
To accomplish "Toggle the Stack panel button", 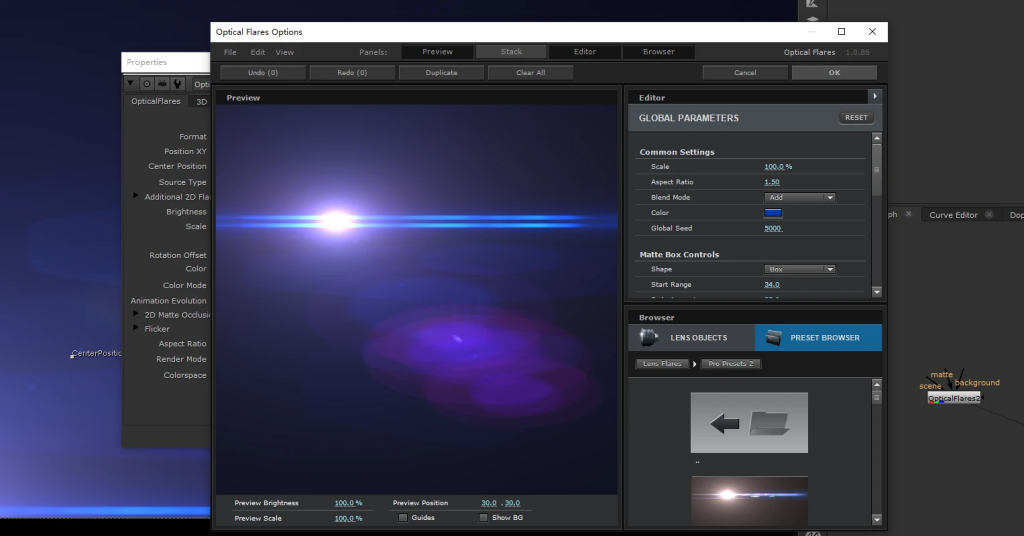I will pos(511,52).
